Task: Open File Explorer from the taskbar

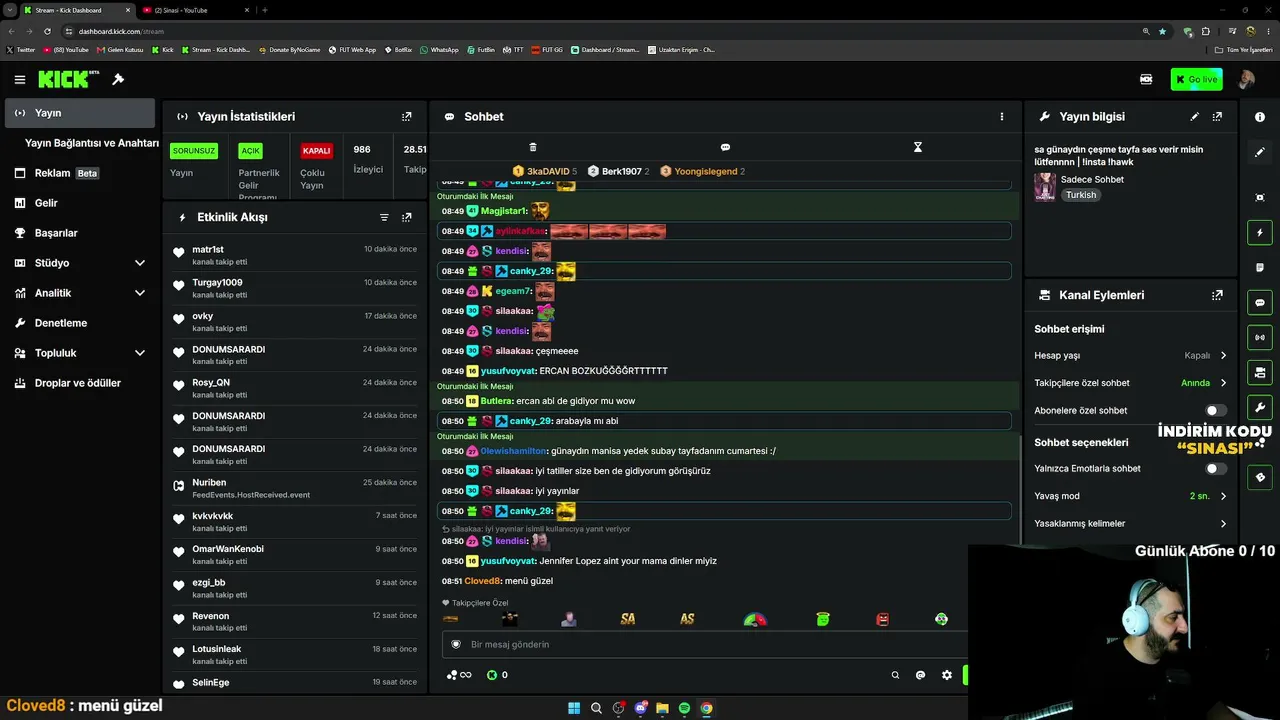Action: (x=662, y=708)
